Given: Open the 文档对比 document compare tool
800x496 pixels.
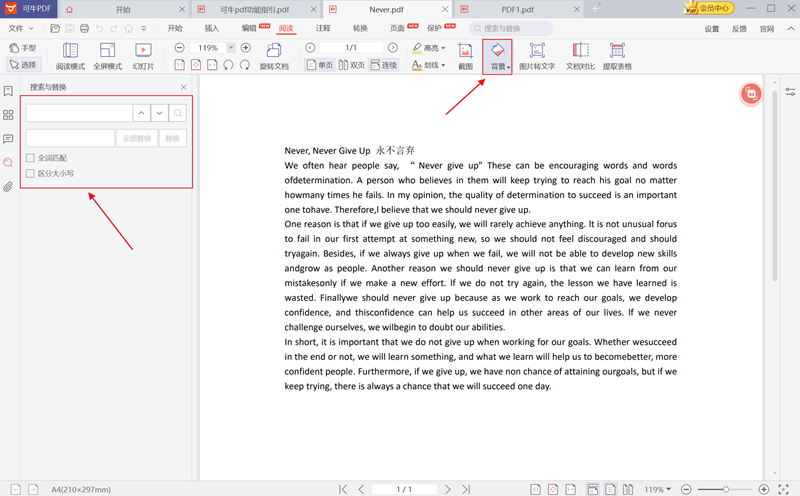Looking at the screenshot, I should 580,55.
